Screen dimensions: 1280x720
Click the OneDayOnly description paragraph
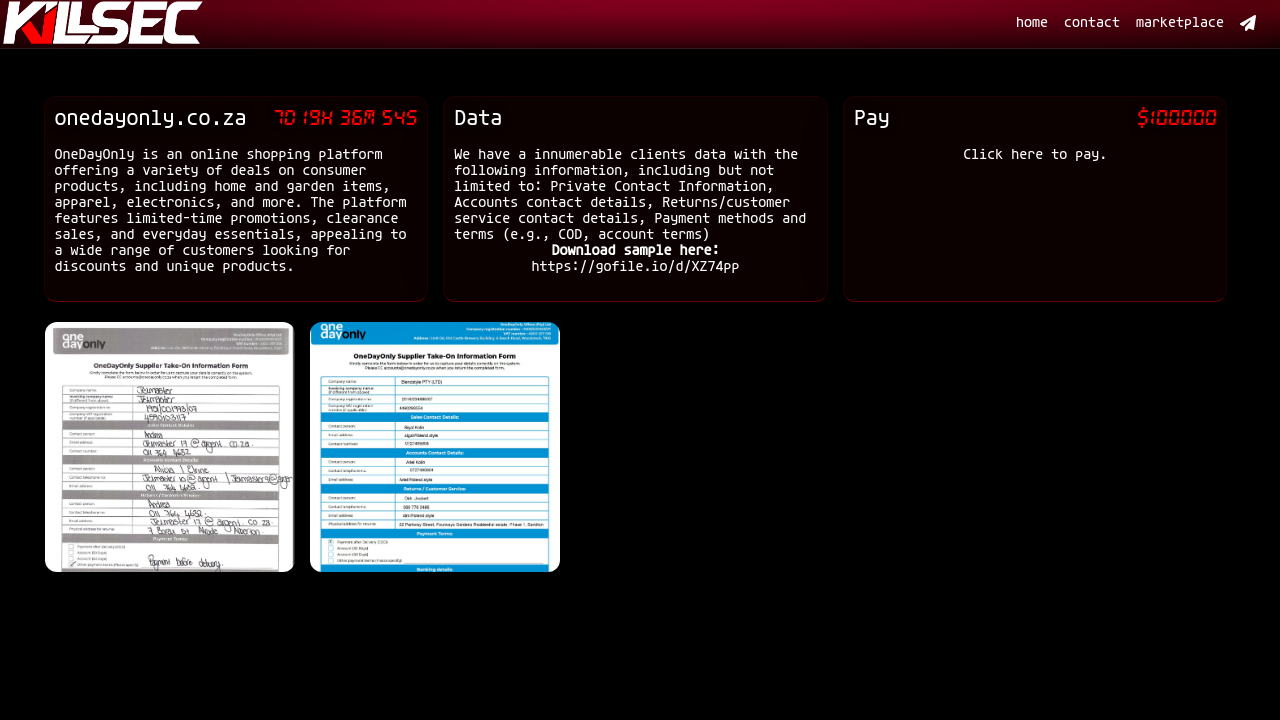point(231,210)
